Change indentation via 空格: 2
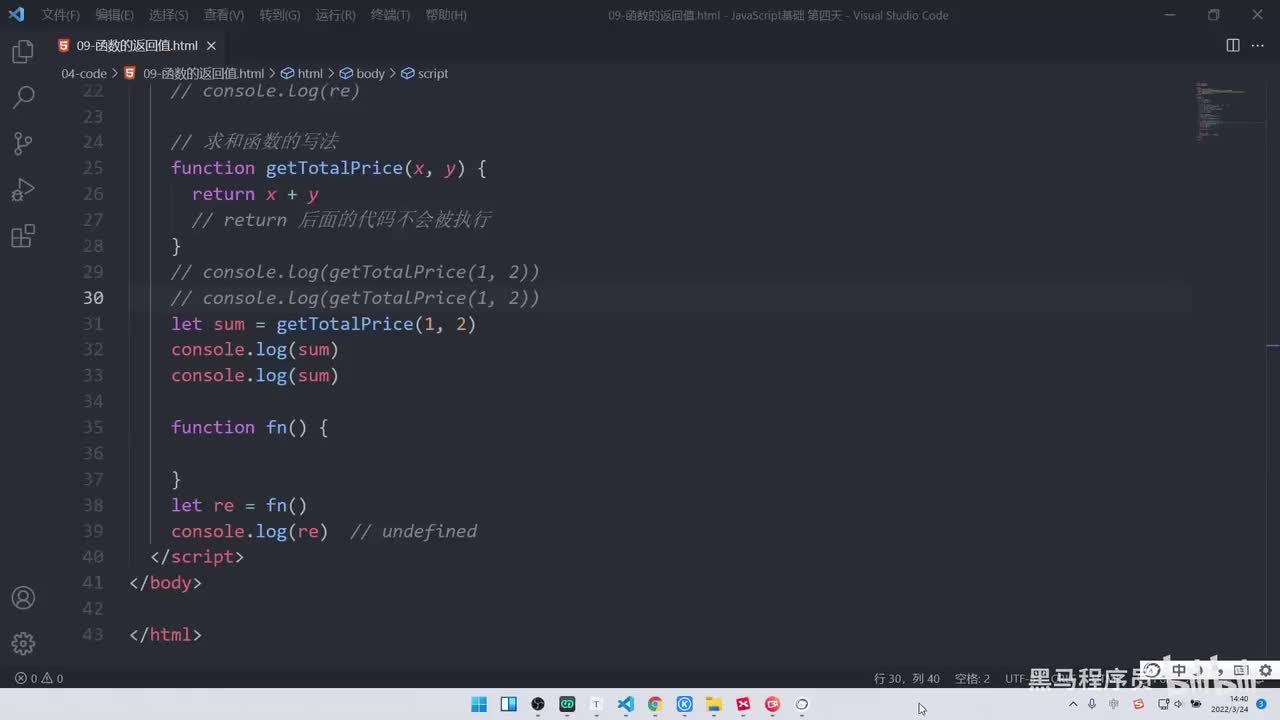The width and height of the screenshot is (1280, 720). (972, 678)
